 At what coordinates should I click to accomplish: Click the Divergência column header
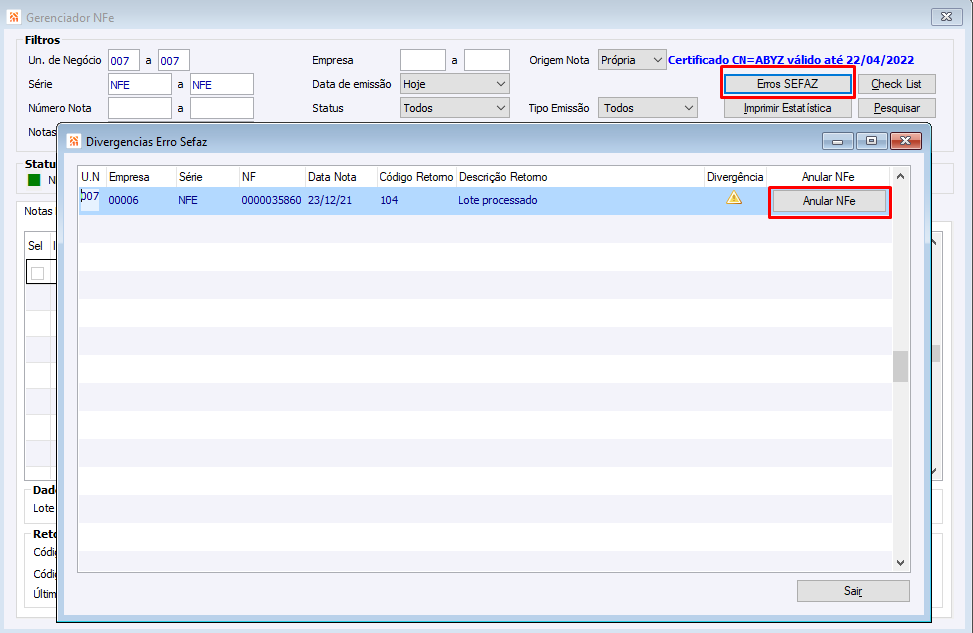pos(735,177)
